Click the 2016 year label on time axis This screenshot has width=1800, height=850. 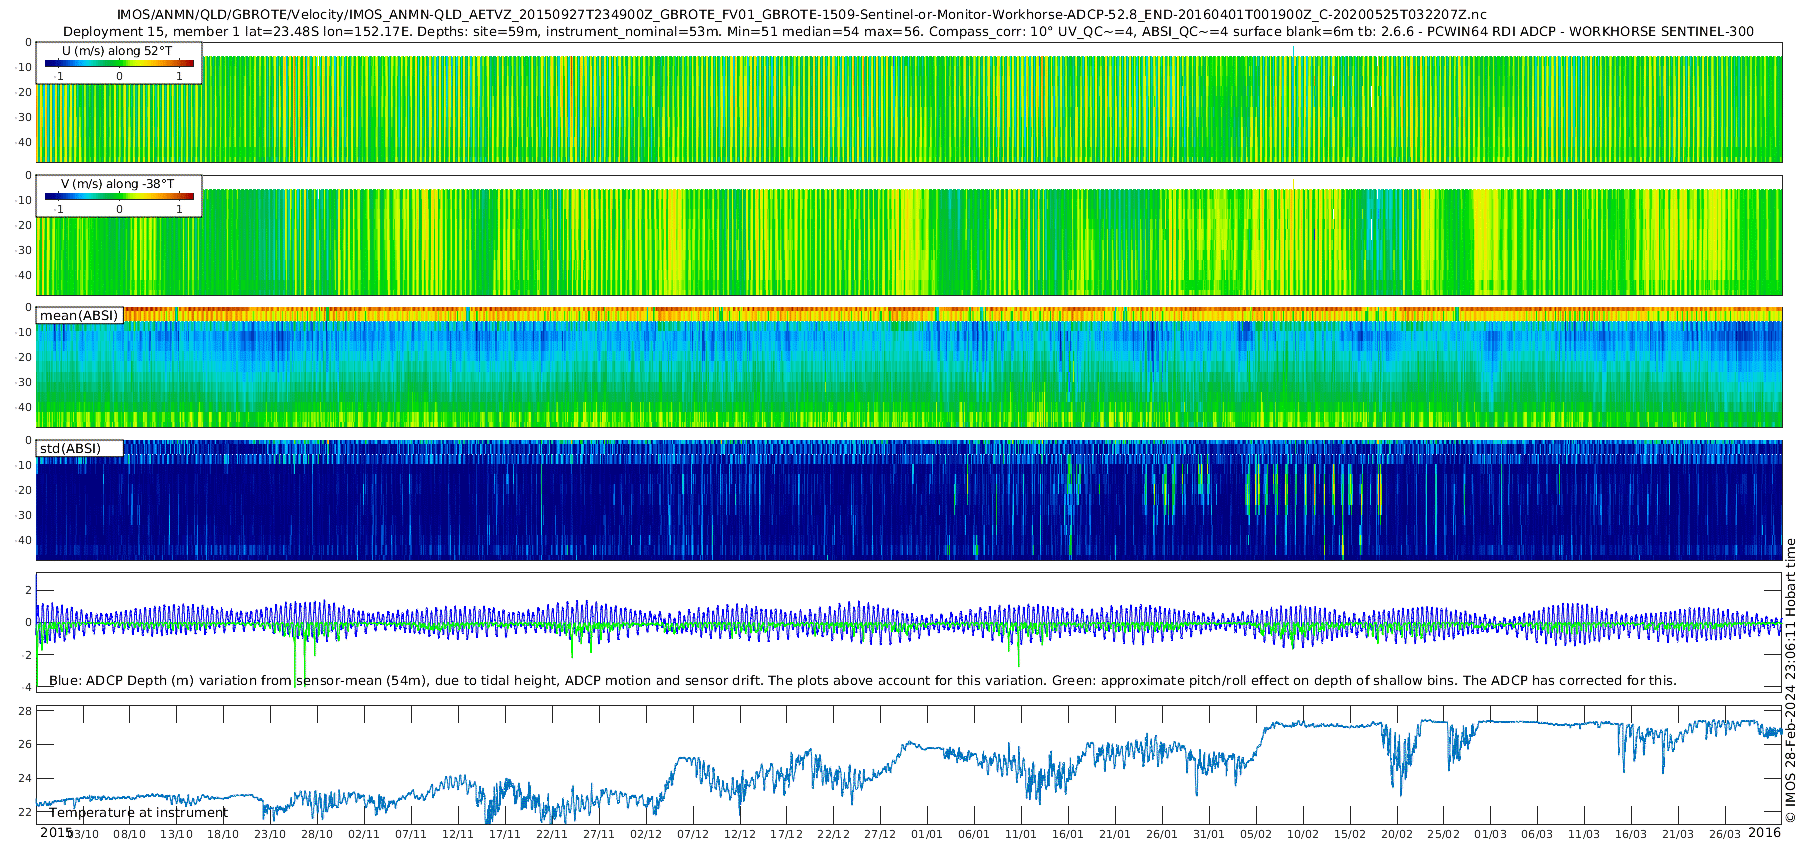click(1764, 832)
